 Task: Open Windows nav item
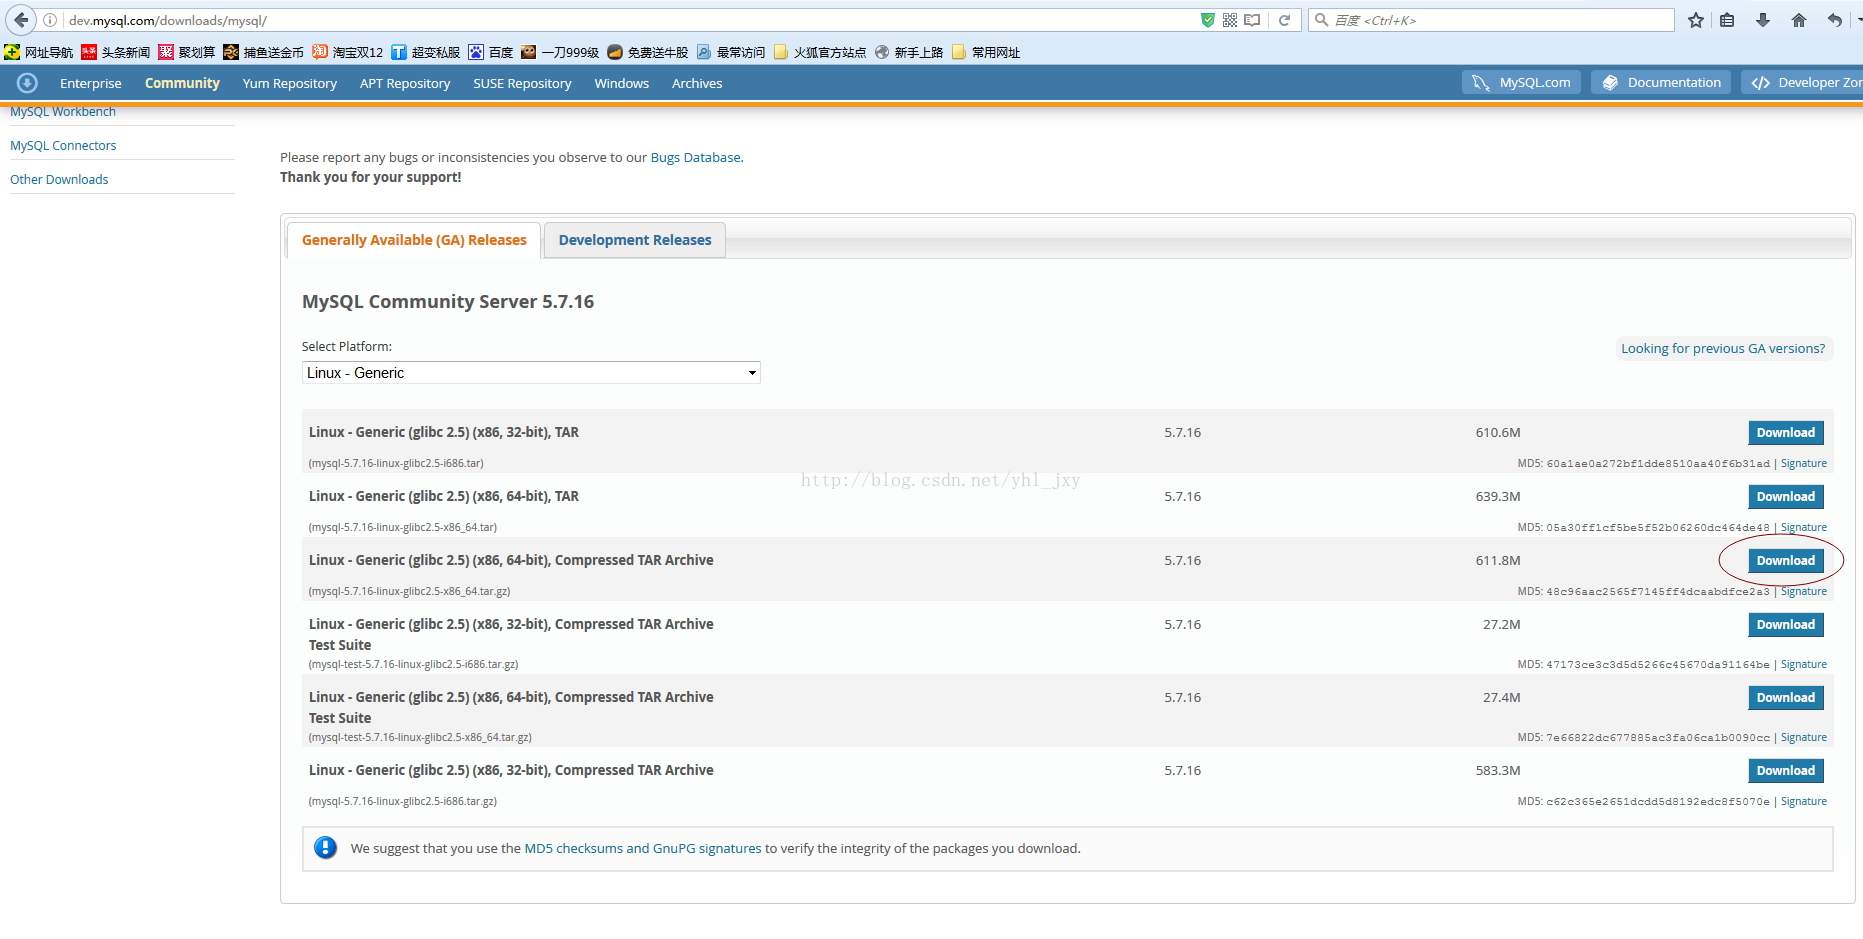(622, 83)
